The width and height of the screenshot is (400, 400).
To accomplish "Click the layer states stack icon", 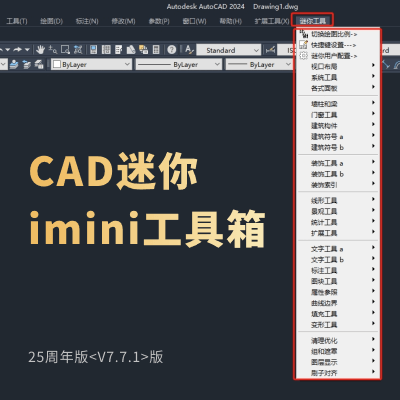I will point(39,64).
